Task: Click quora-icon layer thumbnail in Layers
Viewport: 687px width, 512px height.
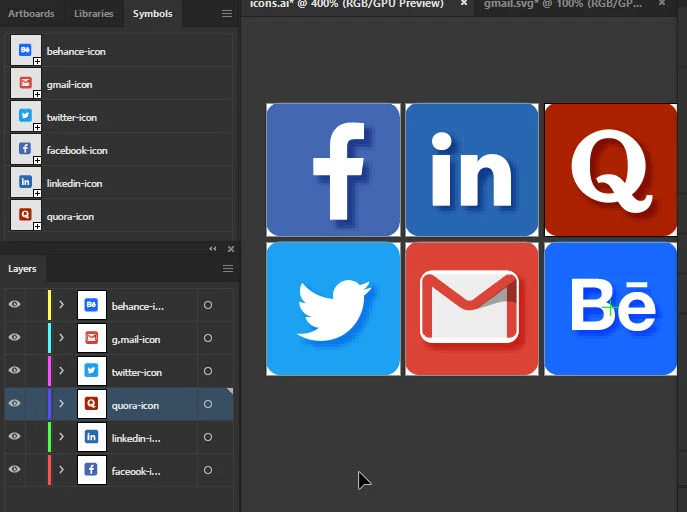Action: click(x=92, y=404)
